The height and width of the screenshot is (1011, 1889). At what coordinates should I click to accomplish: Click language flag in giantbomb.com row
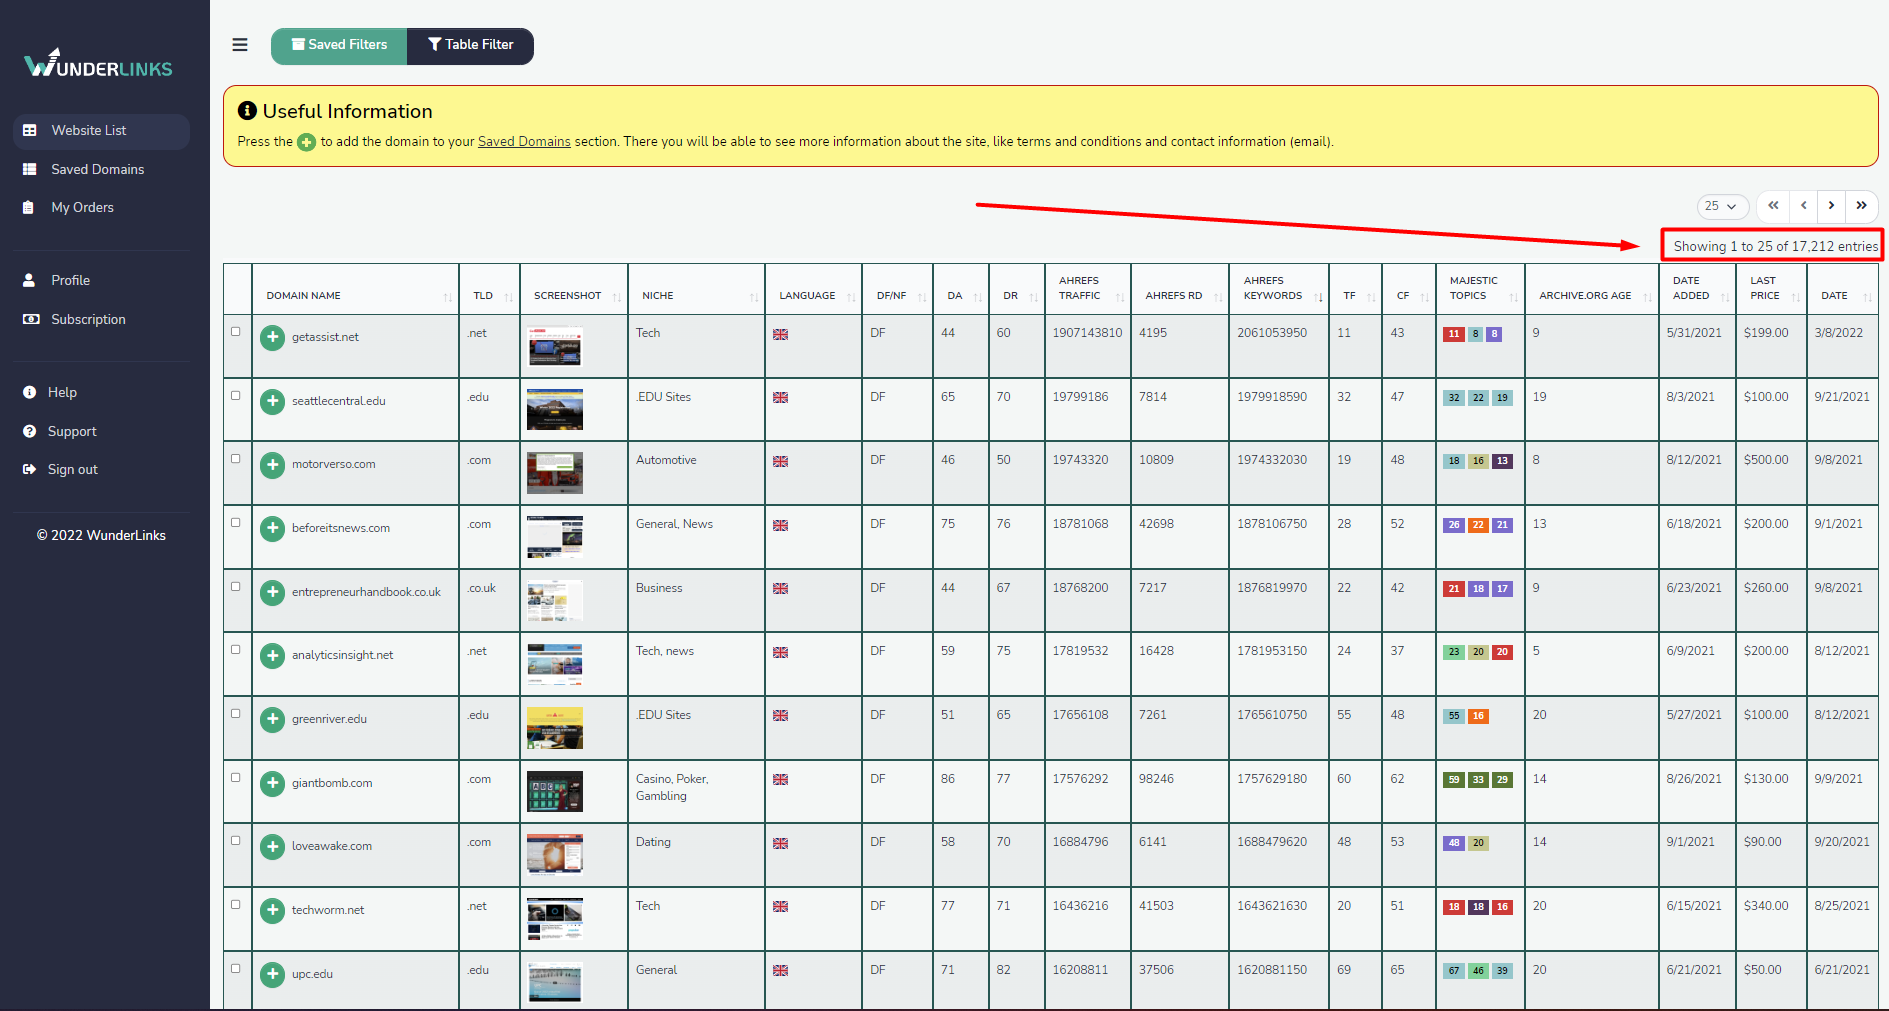pyautogui.click(x=781, y=781)
